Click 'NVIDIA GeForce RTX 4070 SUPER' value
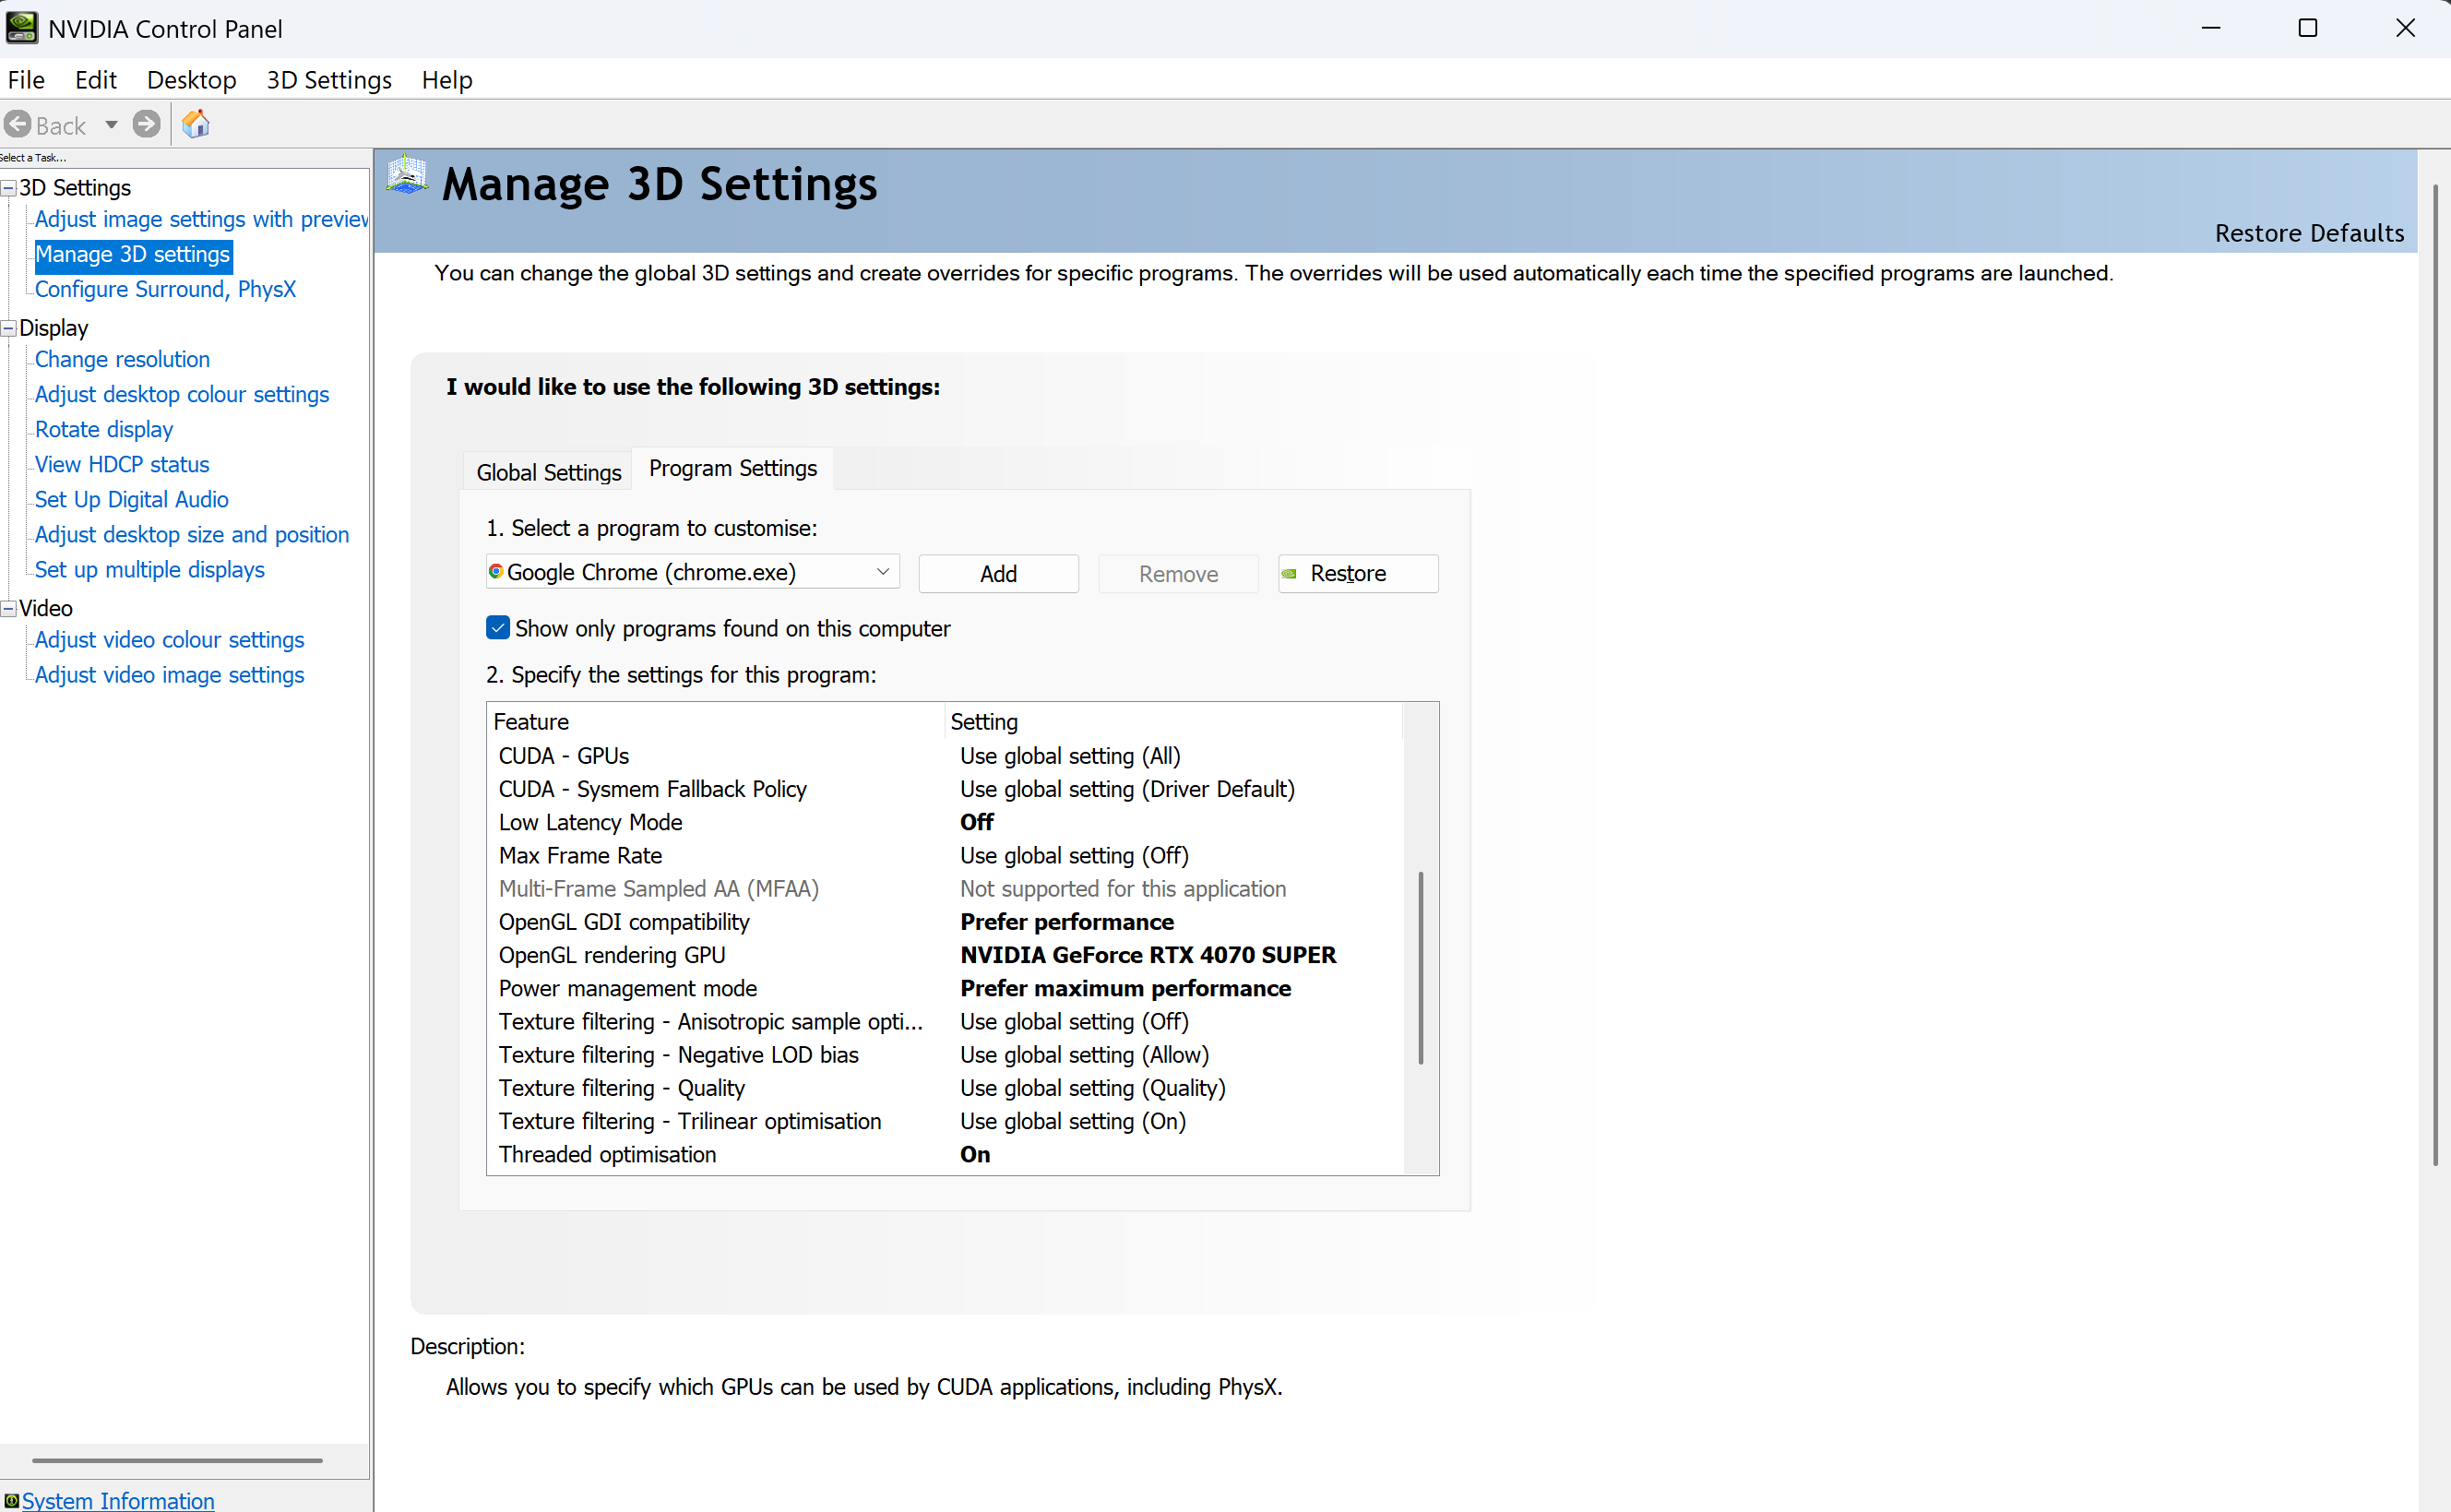This screenshot has height=1512, width=2451. pyautogui.click(x=1148, y=955)
